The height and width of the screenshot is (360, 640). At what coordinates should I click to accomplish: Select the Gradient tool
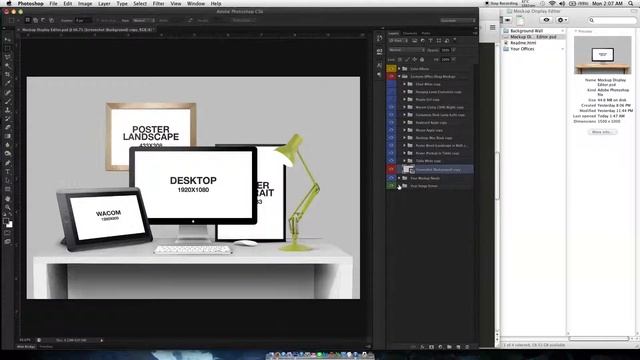pos(8,136)
